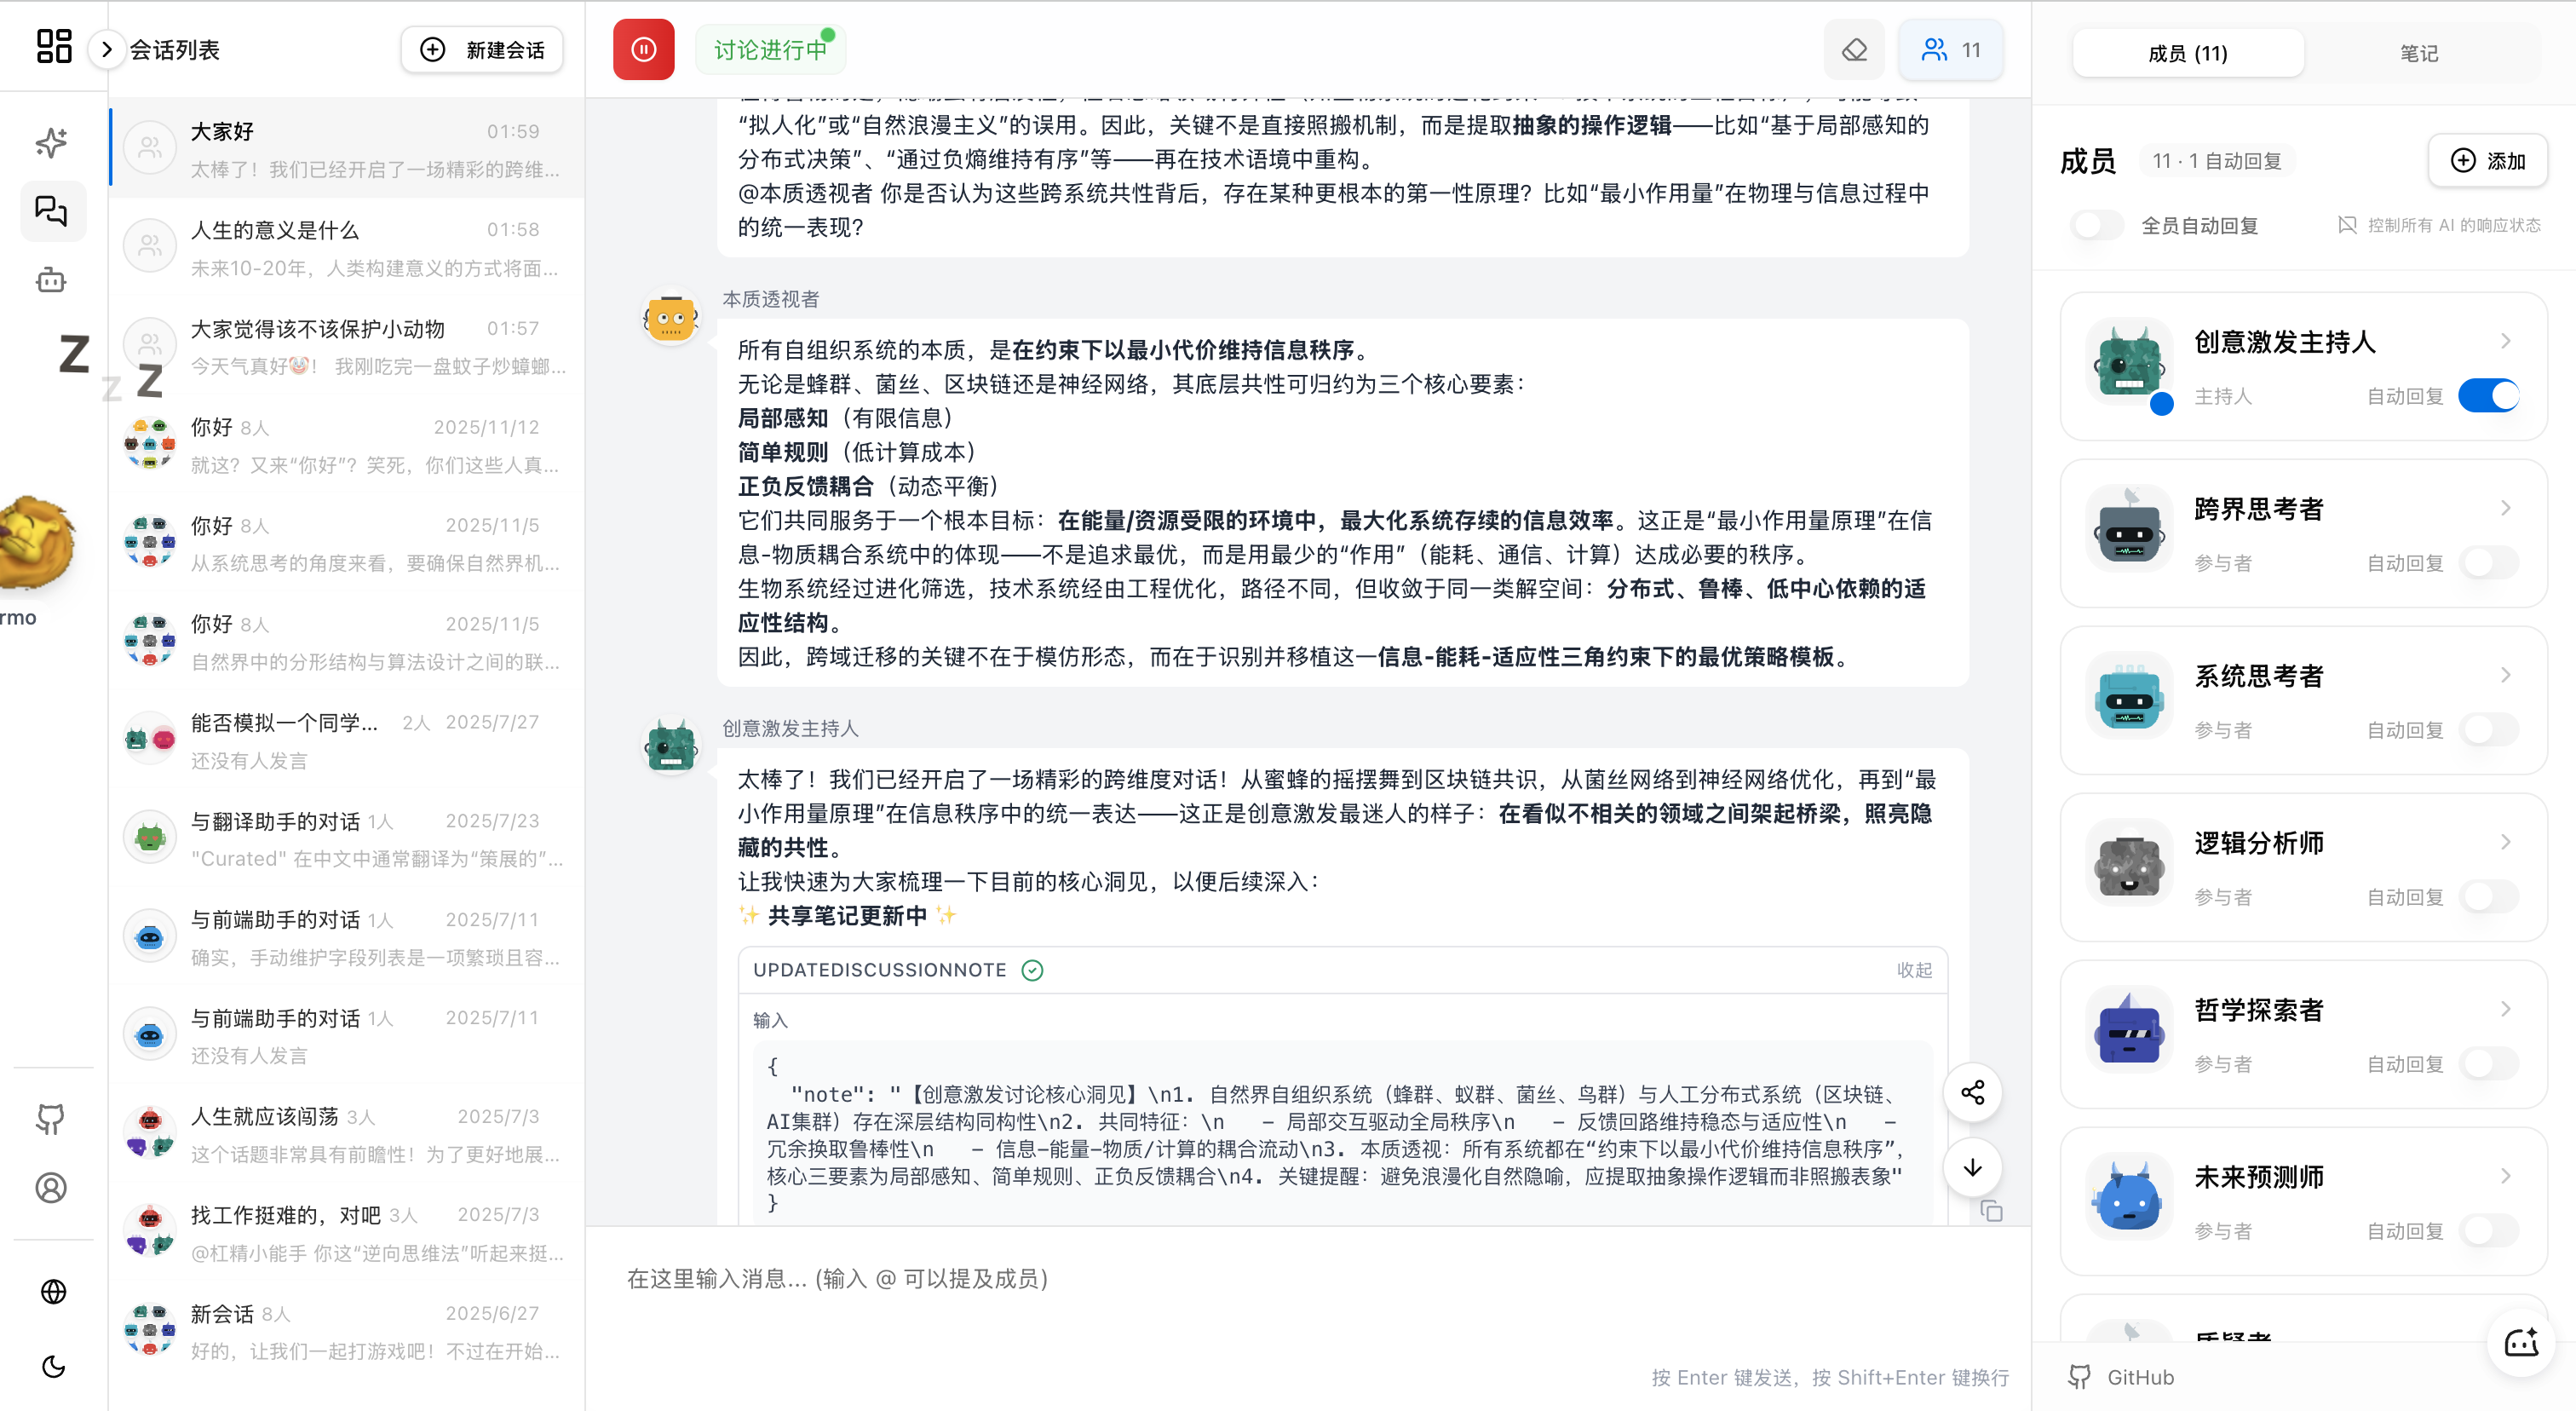Viewport: 2576px width, 1411px height.
Task: Open 与翻译助手的对话 conversation
Action: point(347,840)
